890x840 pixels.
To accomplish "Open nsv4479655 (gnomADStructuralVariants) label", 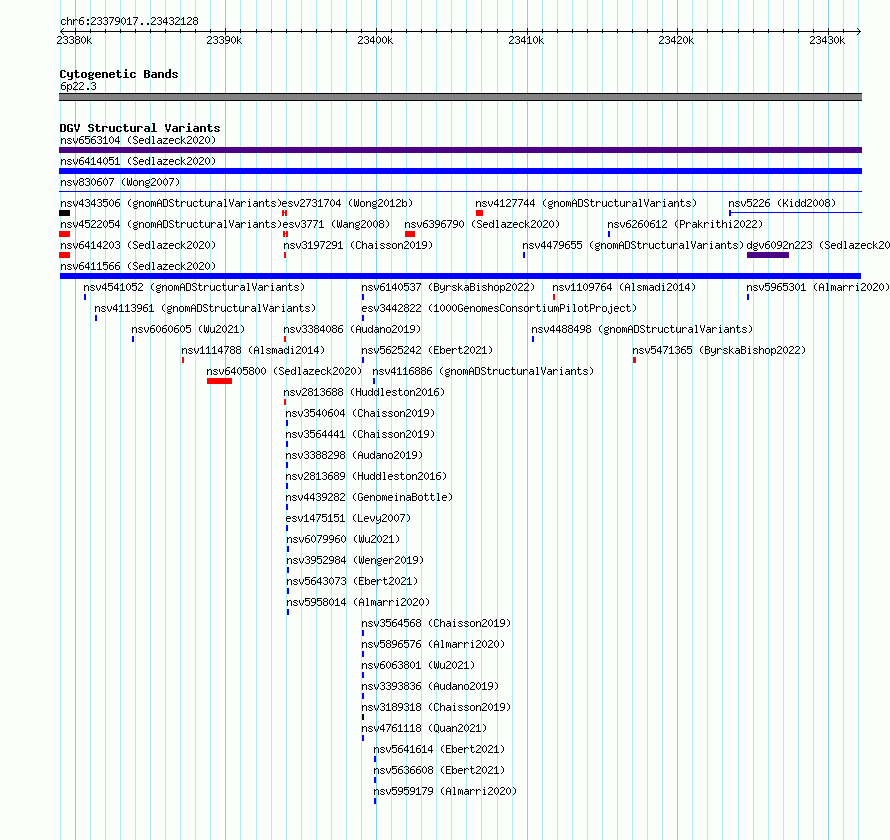I will coord(633,245).
